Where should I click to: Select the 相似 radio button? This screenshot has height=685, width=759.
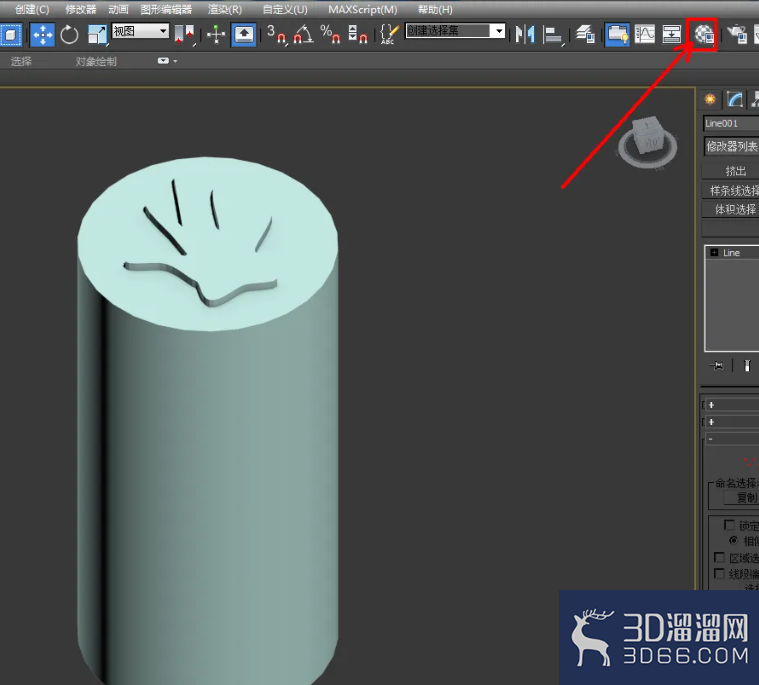pos(734,540)
